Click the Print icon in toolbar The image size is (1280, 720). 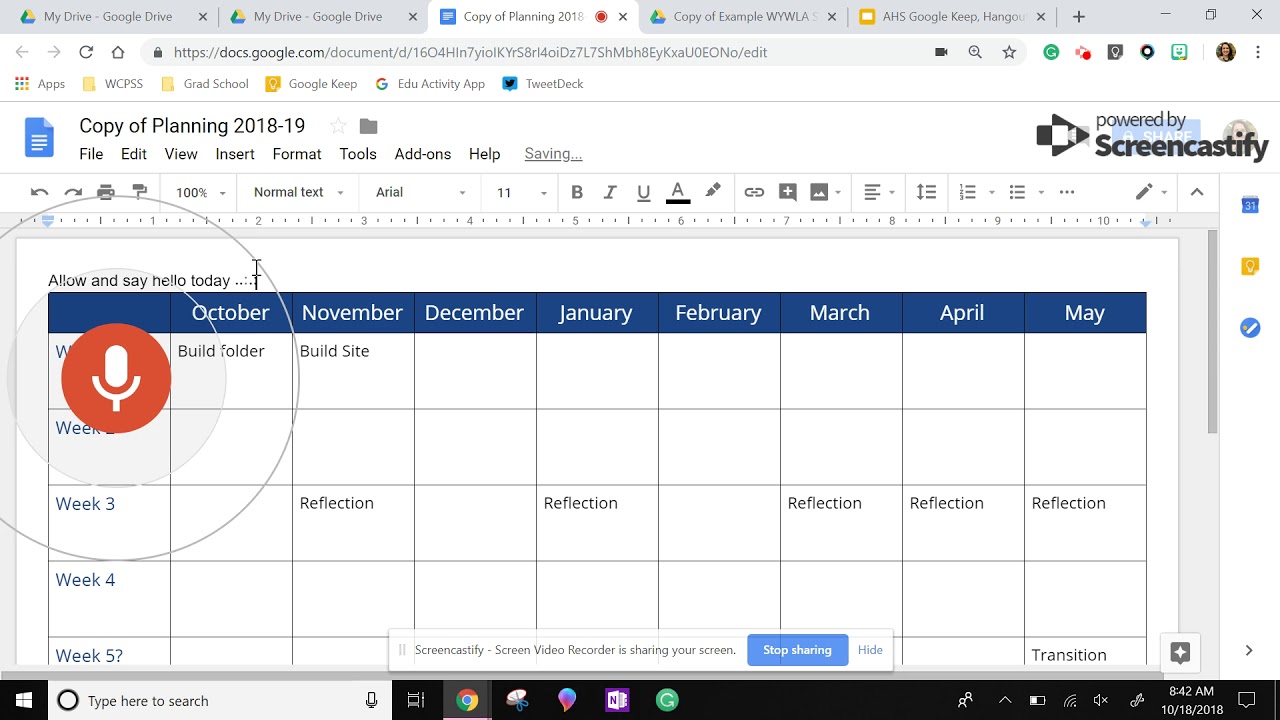(x=106, y=192)
